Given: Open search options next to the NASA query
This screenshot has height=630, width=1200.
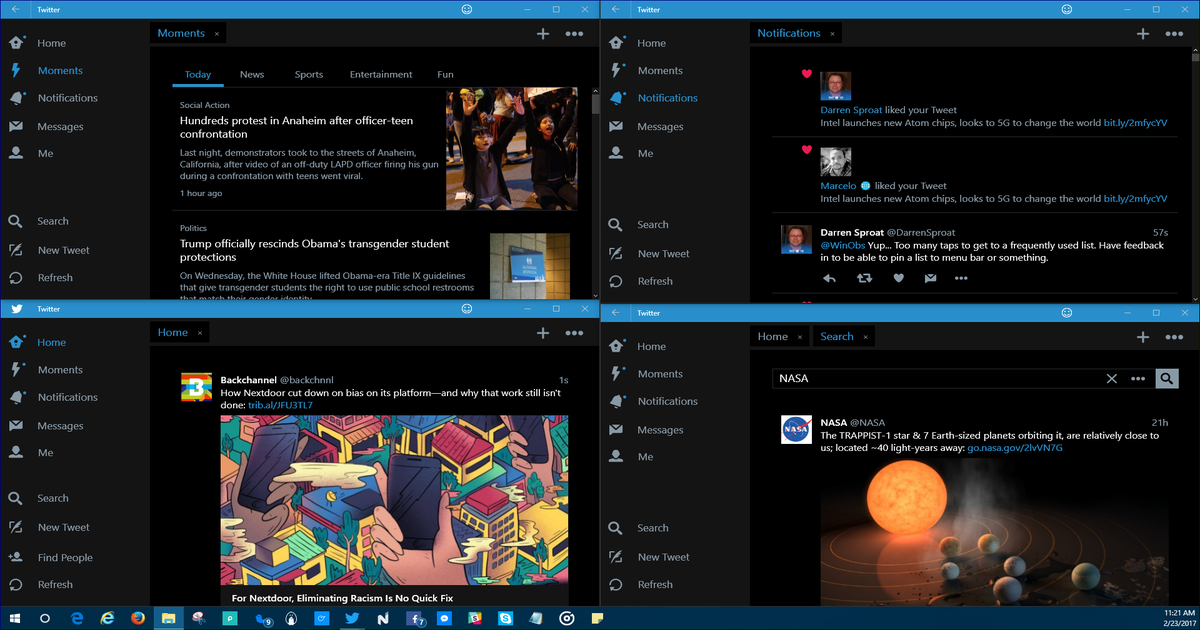Looking at the screenshot, I should pyautogui.click(x=1138, y=379).
